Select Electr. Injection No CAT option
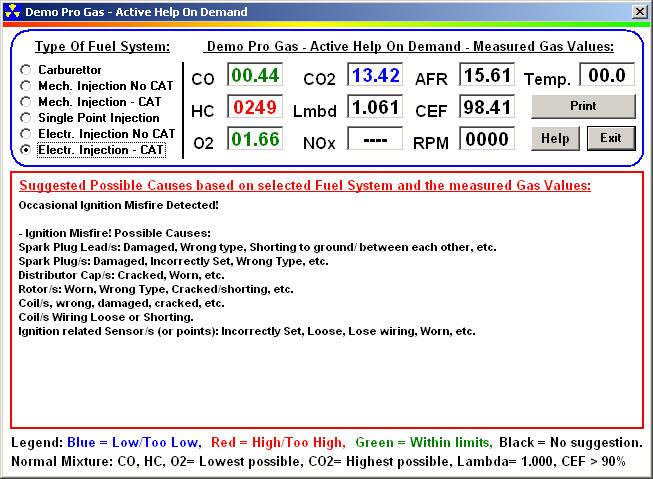The width and height of the screenshot is (653, 479). click(26, 134)
